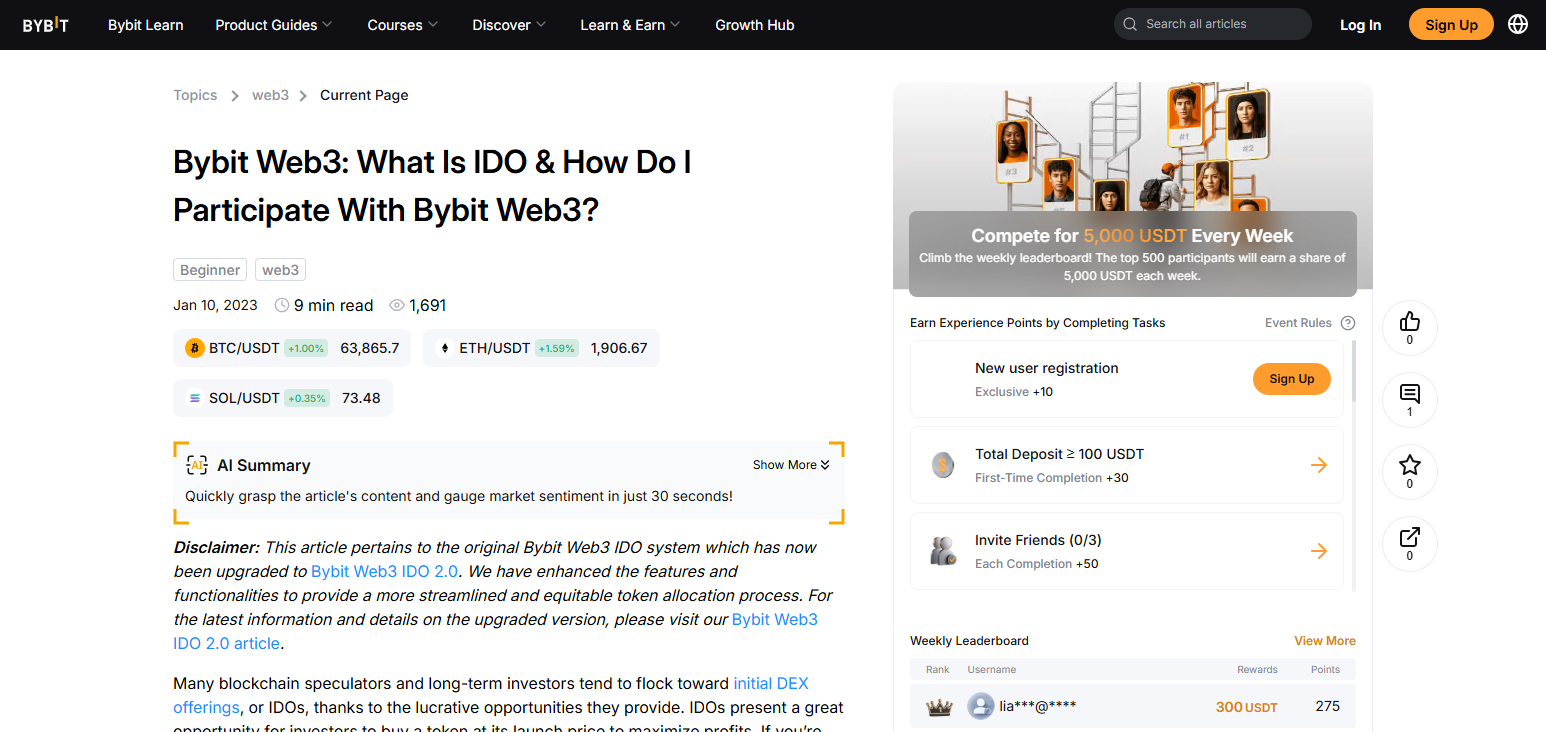The width and height of the screenshot is (1546, 732).
Task: Open Bybit Learn nav item
Action: tap(146, 25)
